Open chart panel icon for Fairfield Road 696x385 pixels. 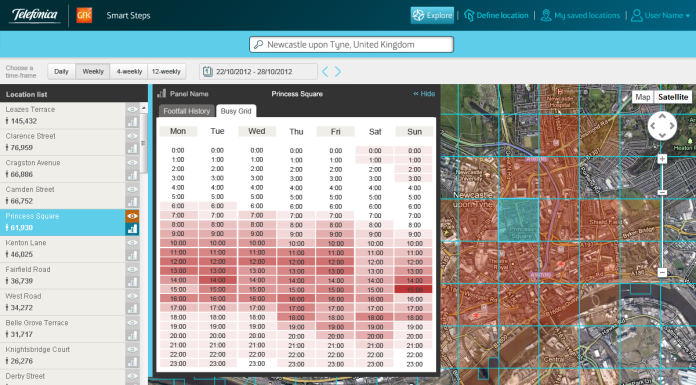[x=132, y=282]
